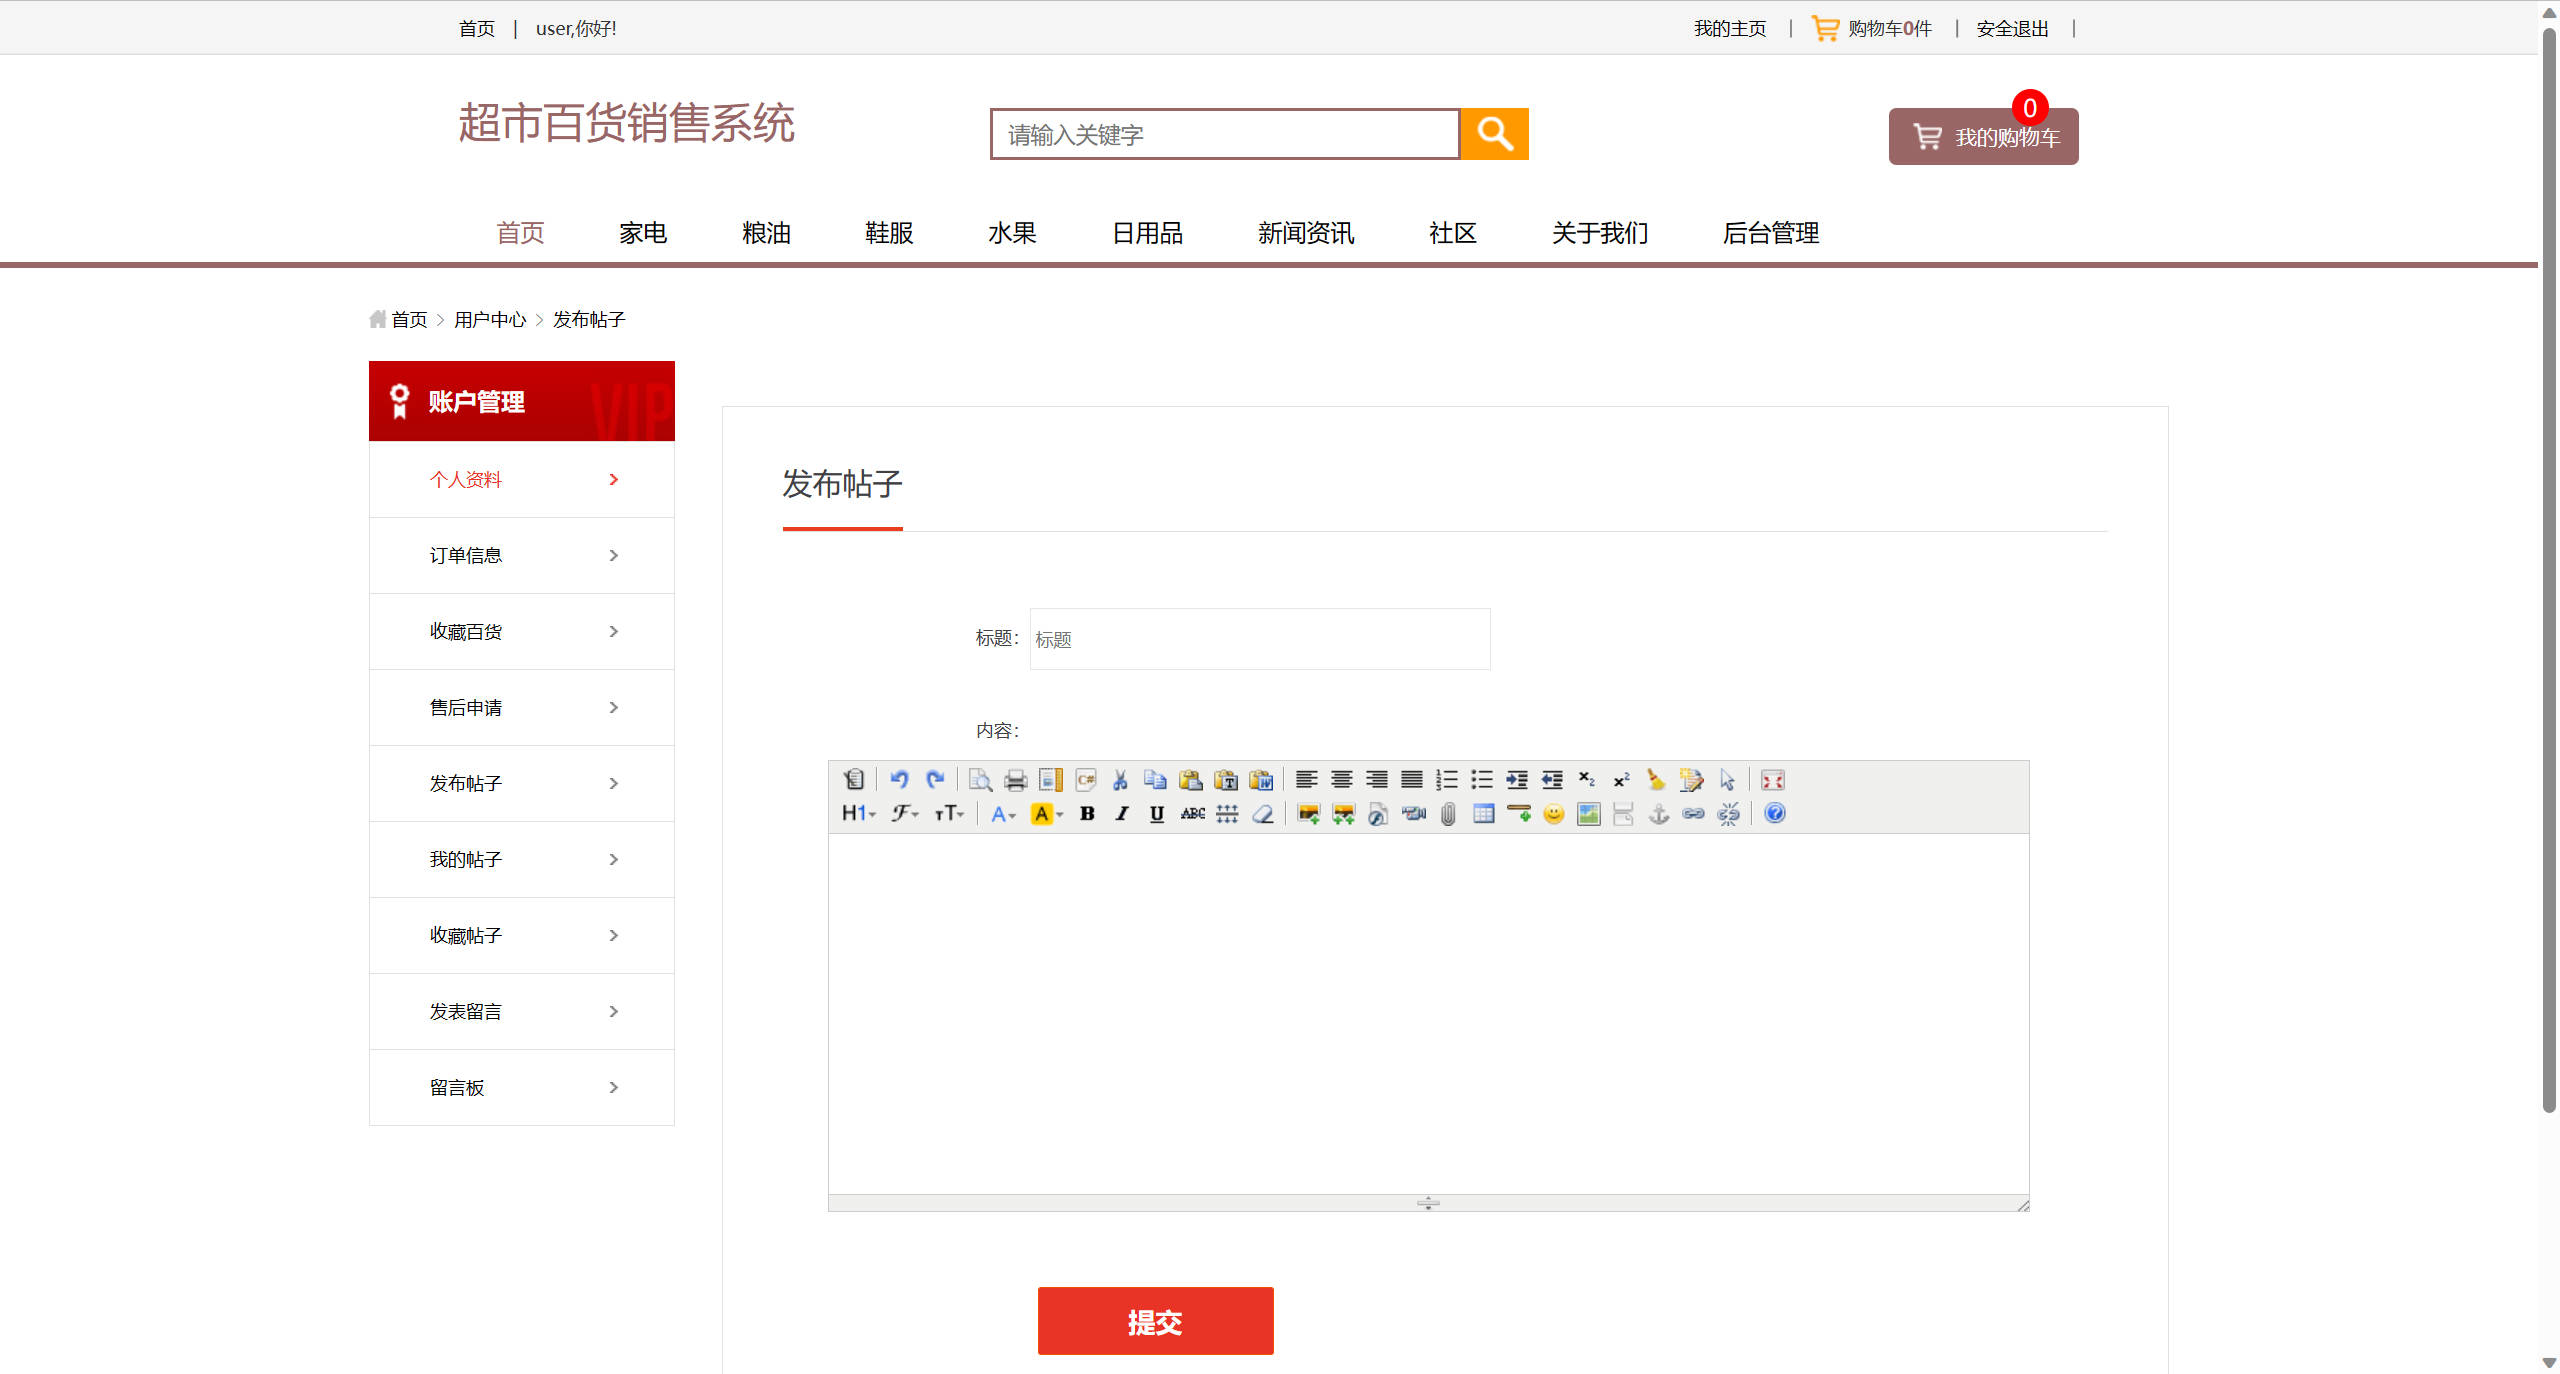Open the 新闻资讯 menu item
Image resolution: width=2560 pixels, height=1374 pixels.
(1305, 233)
